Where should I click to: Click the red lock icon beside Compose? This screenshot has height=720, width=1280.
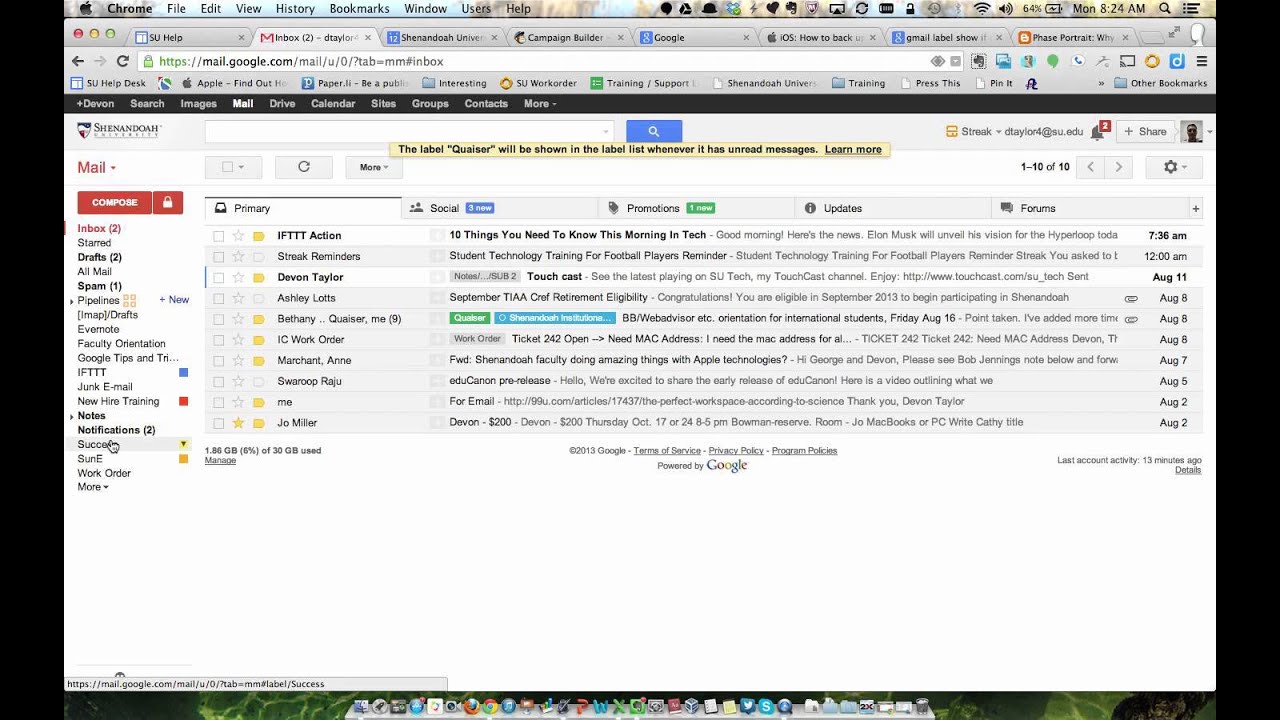[167, 202]
